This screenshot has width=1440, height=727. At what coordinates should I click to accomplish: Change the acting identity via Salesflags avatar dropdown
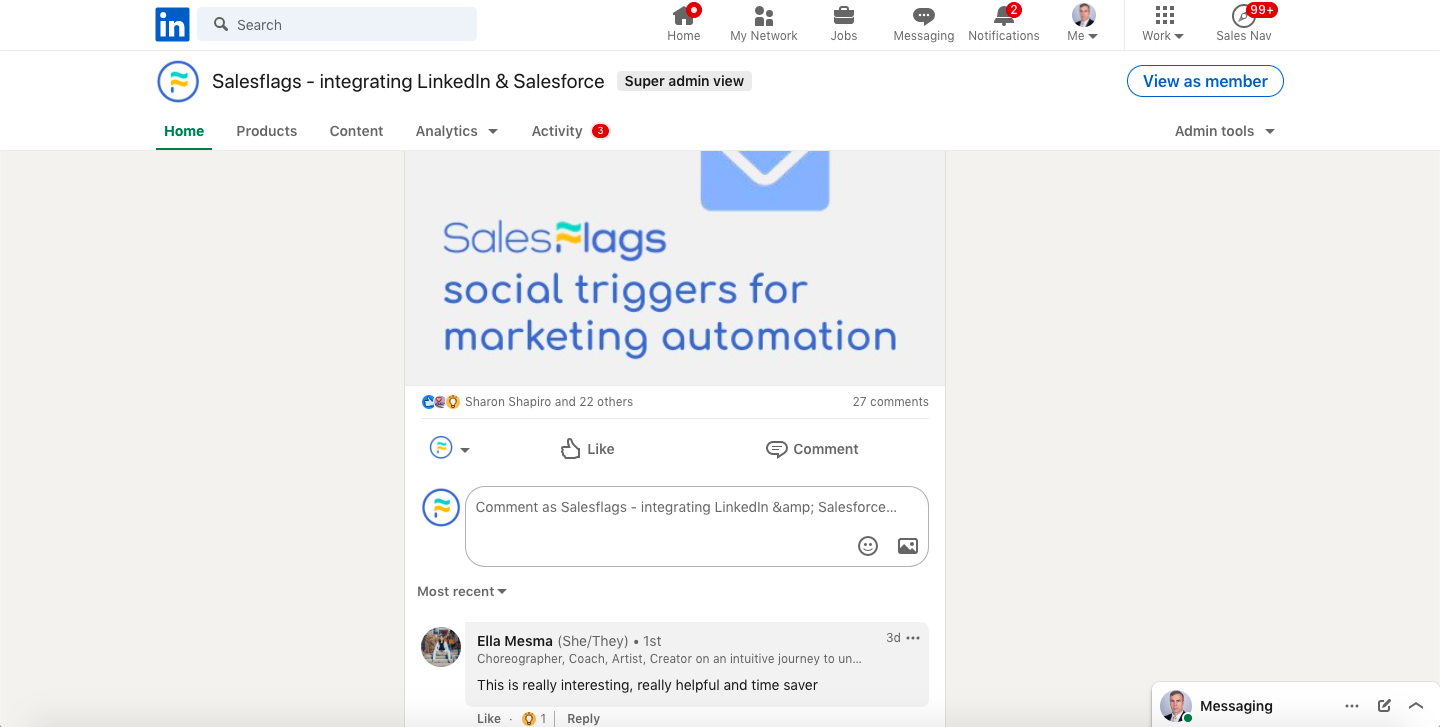[x=449, y=449]
